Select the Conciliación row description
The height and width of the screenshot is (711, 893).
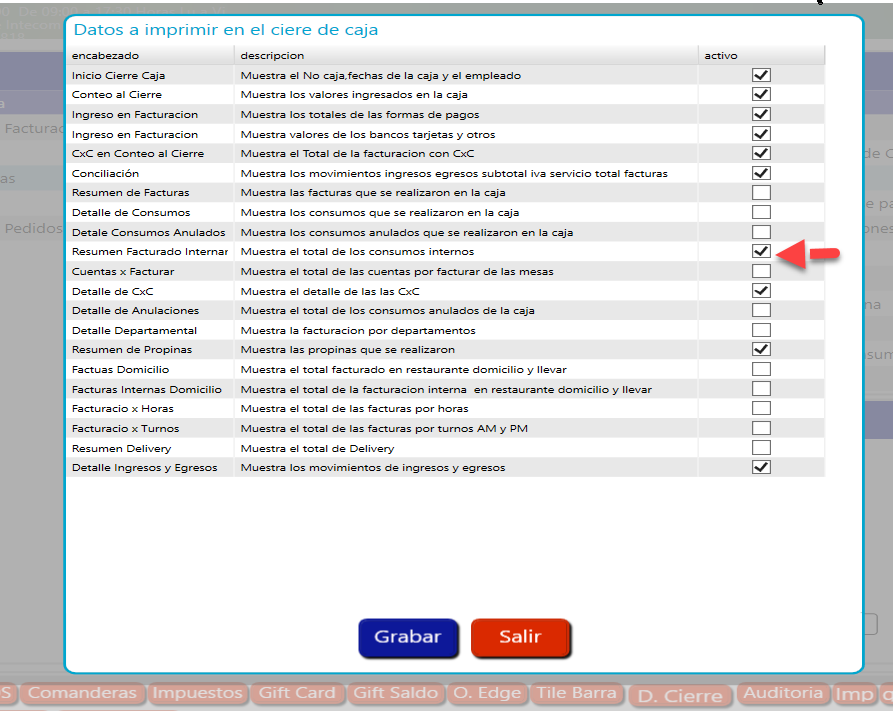point(454,173)
